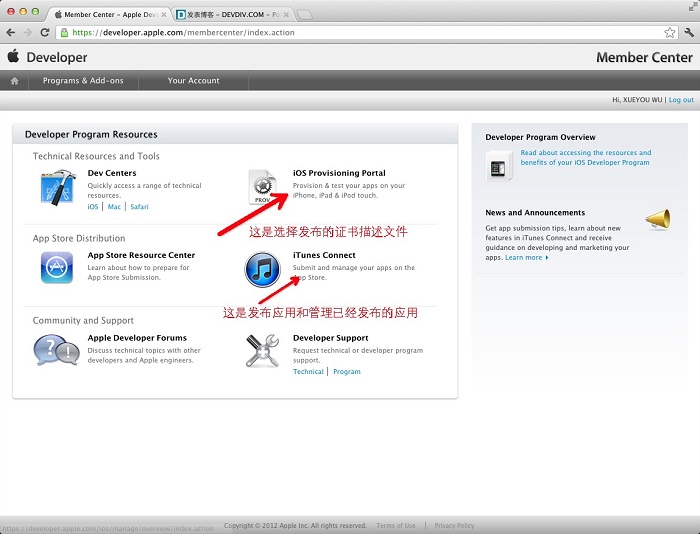Click the Home icon in navigation bar
This screenshot has height=534, width=700.
[14, 81]
